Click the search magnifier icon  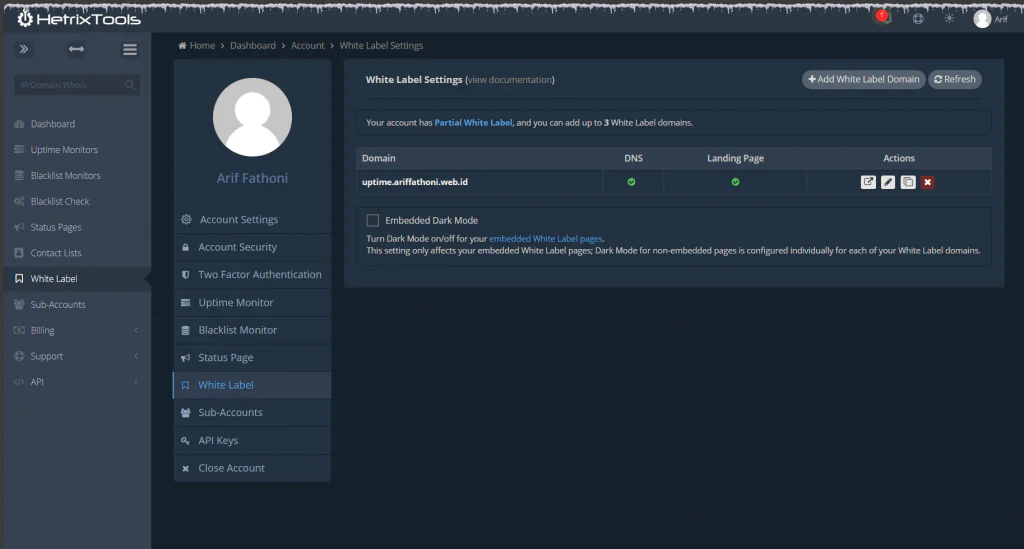129,85
